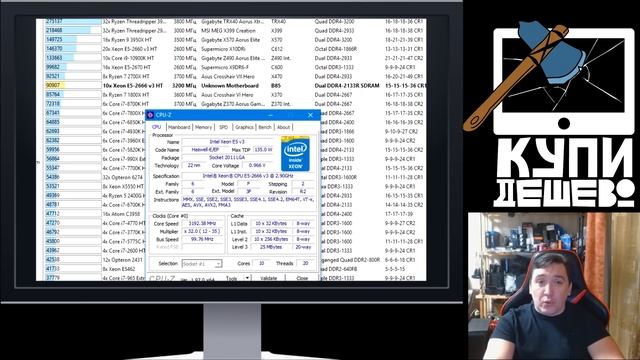Select the 8x Ryzen 7 2700X HT row

[235, 76]
